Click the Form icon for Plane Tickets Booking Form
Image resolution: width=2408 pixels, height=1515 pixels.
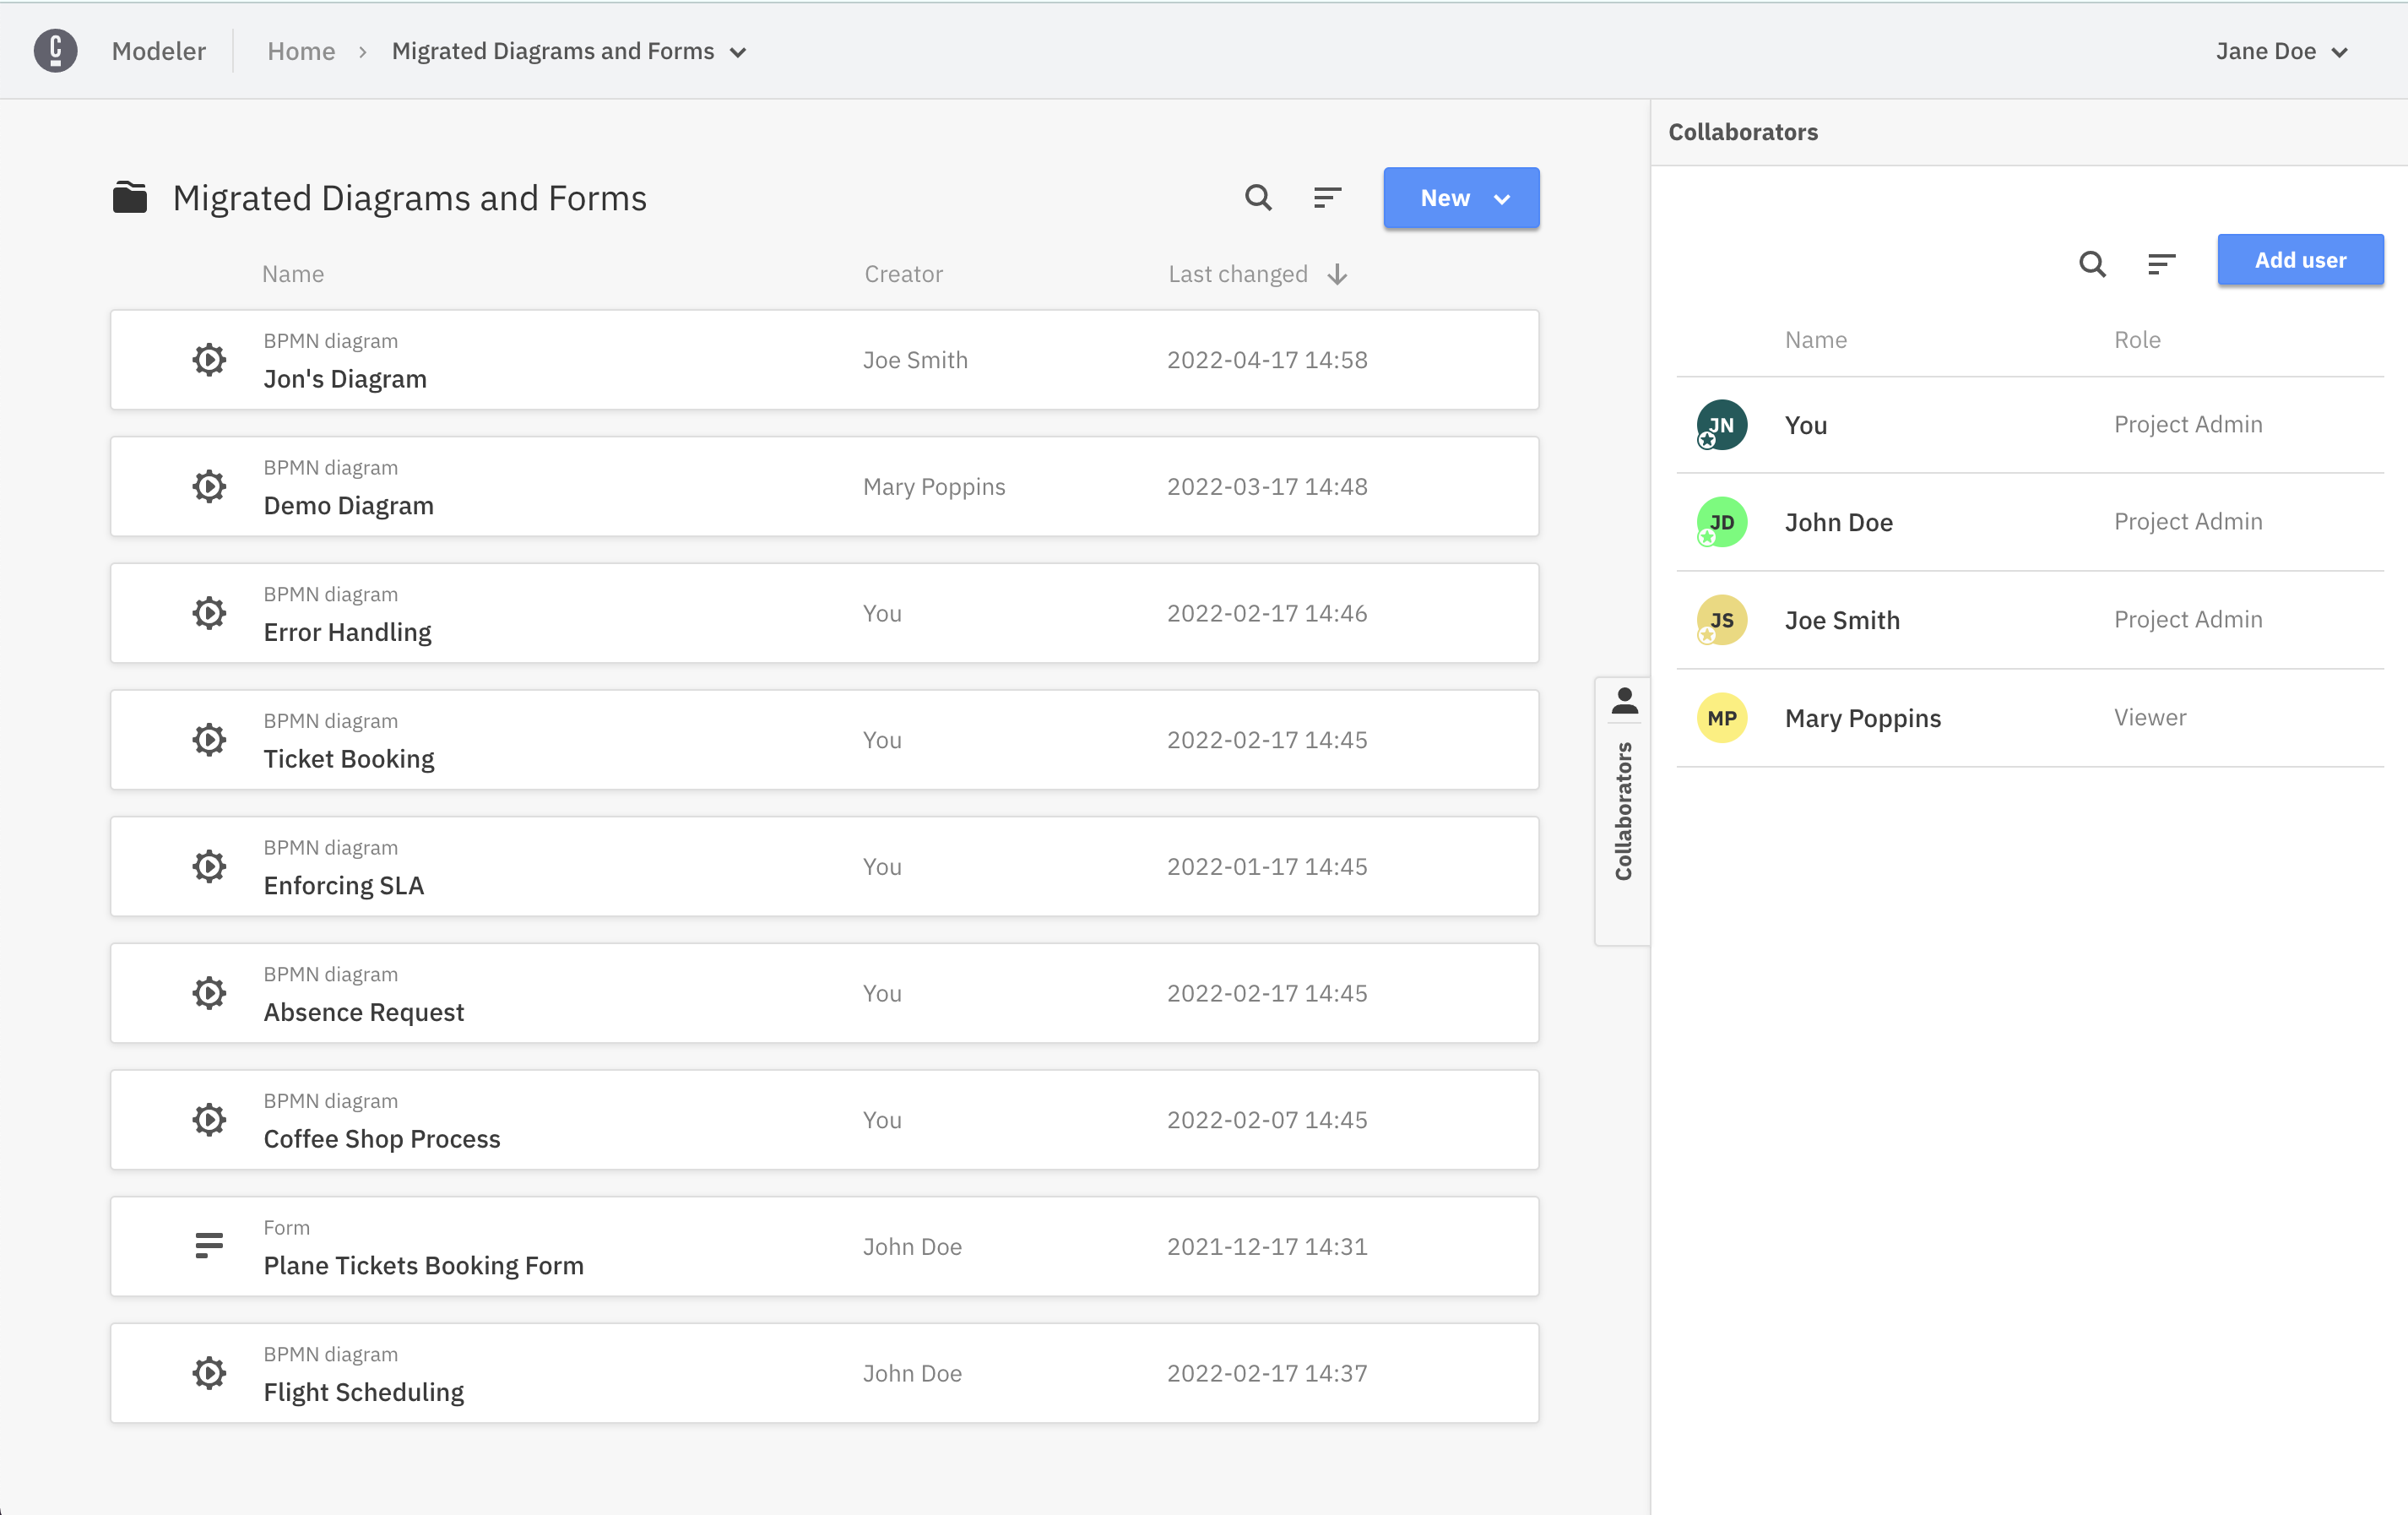click(208, 1246)
